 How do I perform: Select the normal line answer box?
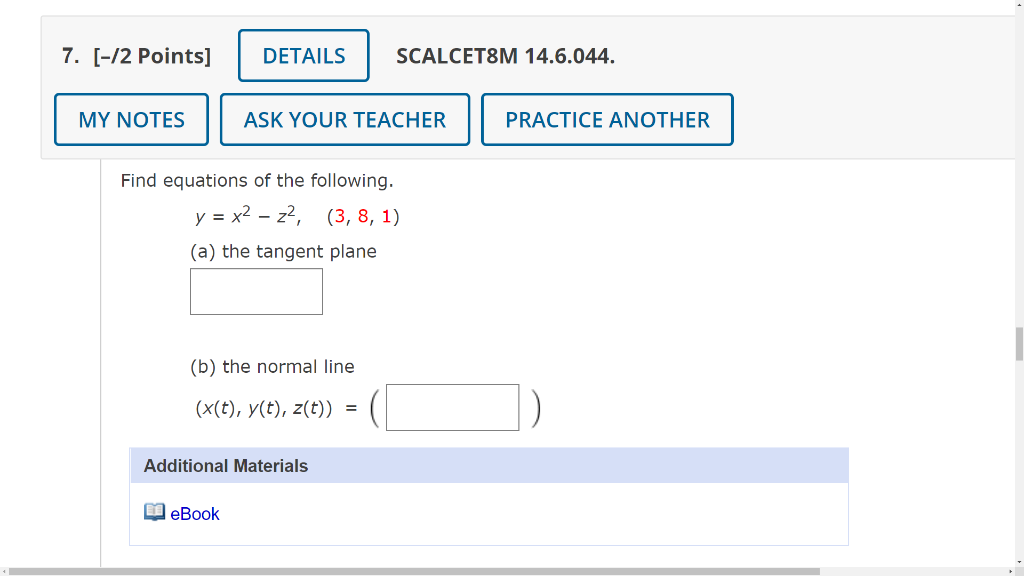(452, 407)
